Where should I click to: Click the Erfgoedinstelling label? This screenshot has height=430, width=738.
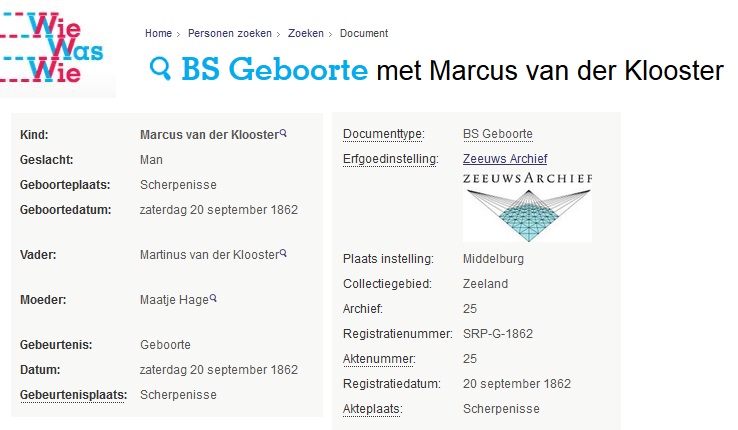tap(391, 159)
